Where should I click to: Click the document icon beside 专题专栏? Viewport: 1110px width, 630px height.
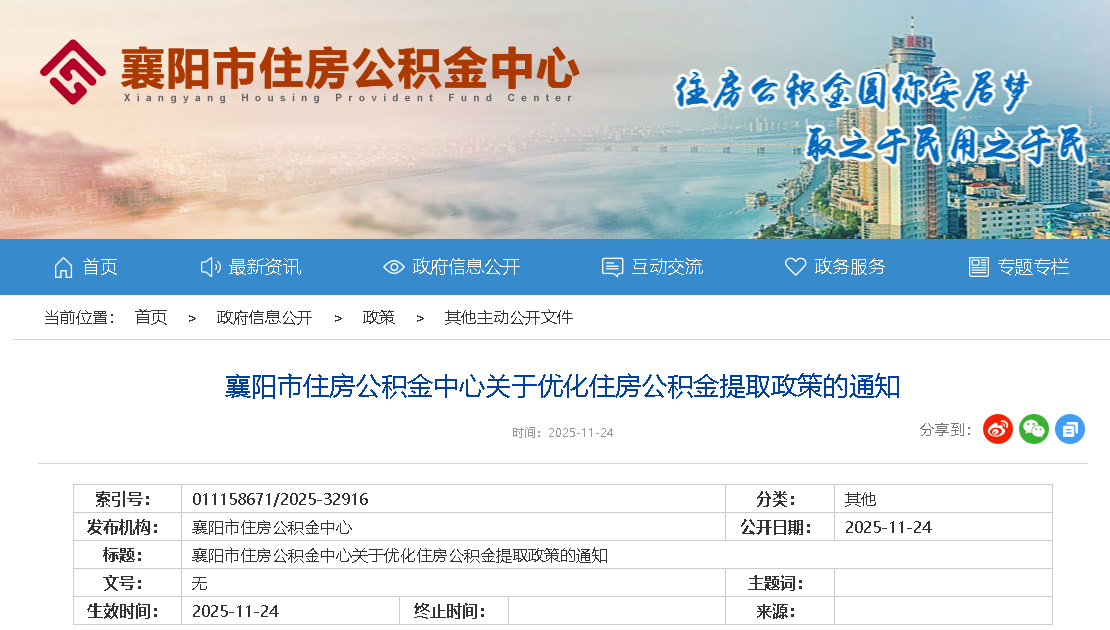[978, 267]
